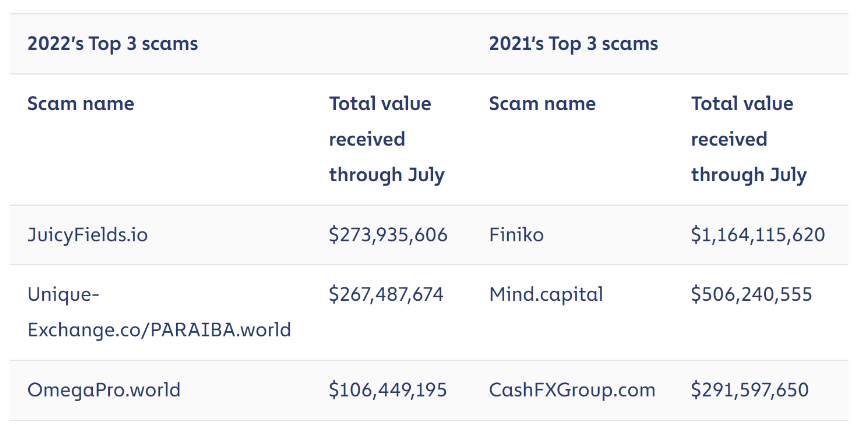Select the JuicyFields.io cell
859x432 pixels.
pos(88,235)
